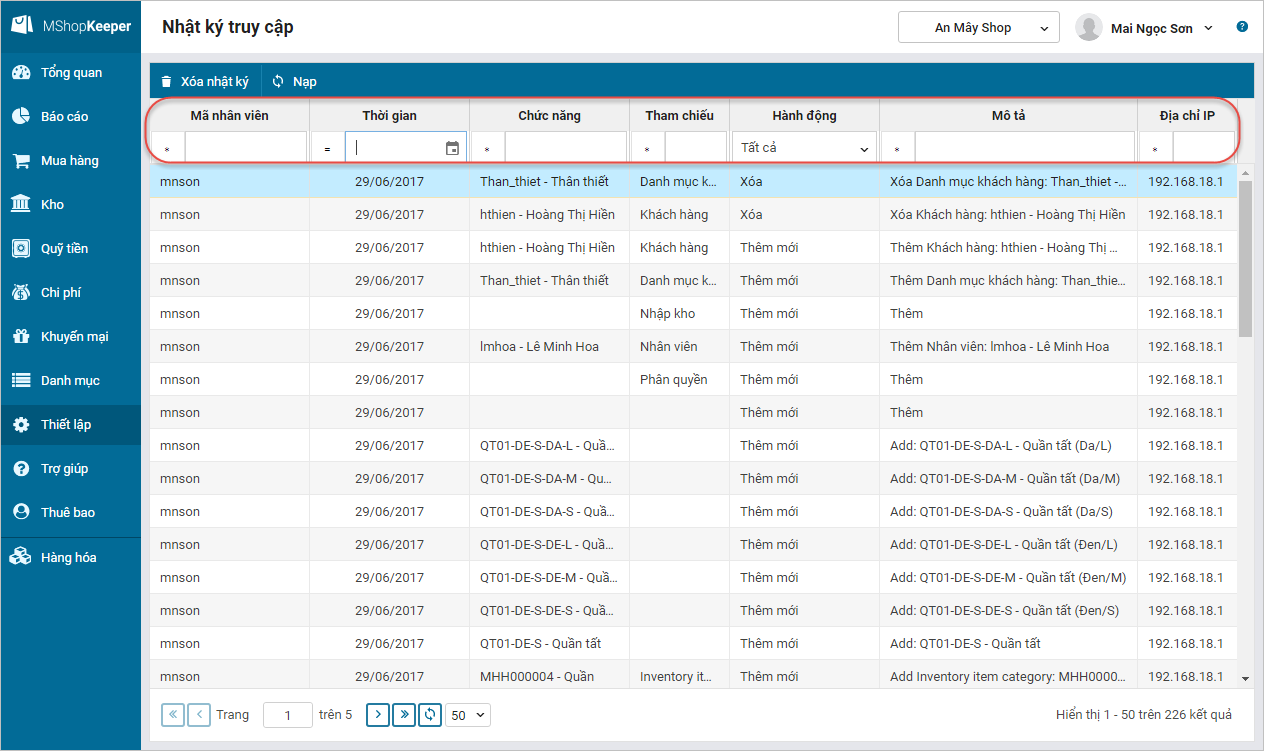The height and width of the screenshot is (751, 1264).
Task: Sort by Mô tả column header
Action: 1008,115
